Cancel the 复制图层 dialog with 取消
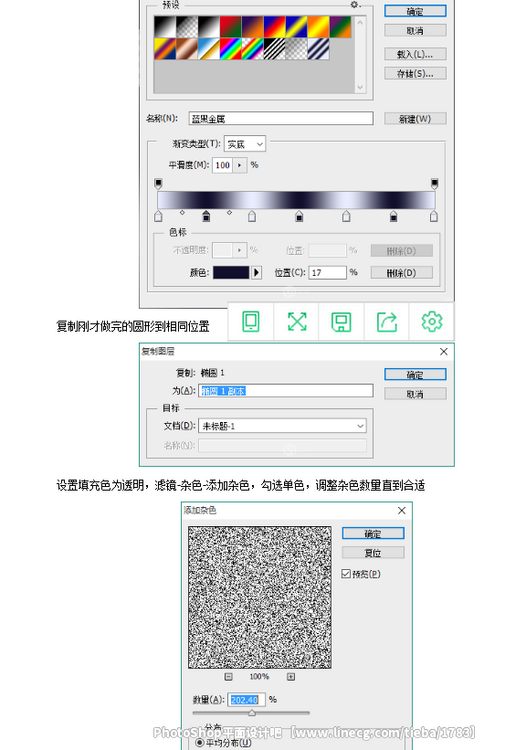This screenshot has height=750, width=526. point(415,394)
